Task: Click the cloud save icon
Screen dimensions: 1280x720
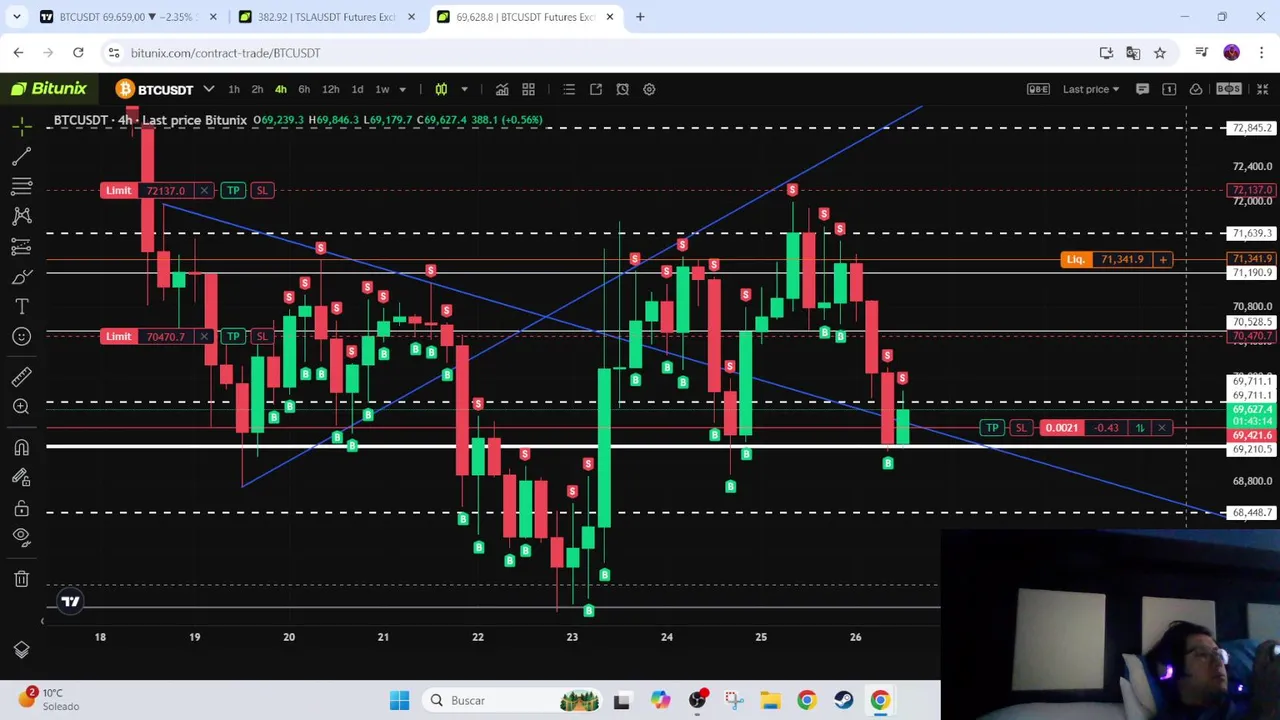Action: click(1196, 89)
